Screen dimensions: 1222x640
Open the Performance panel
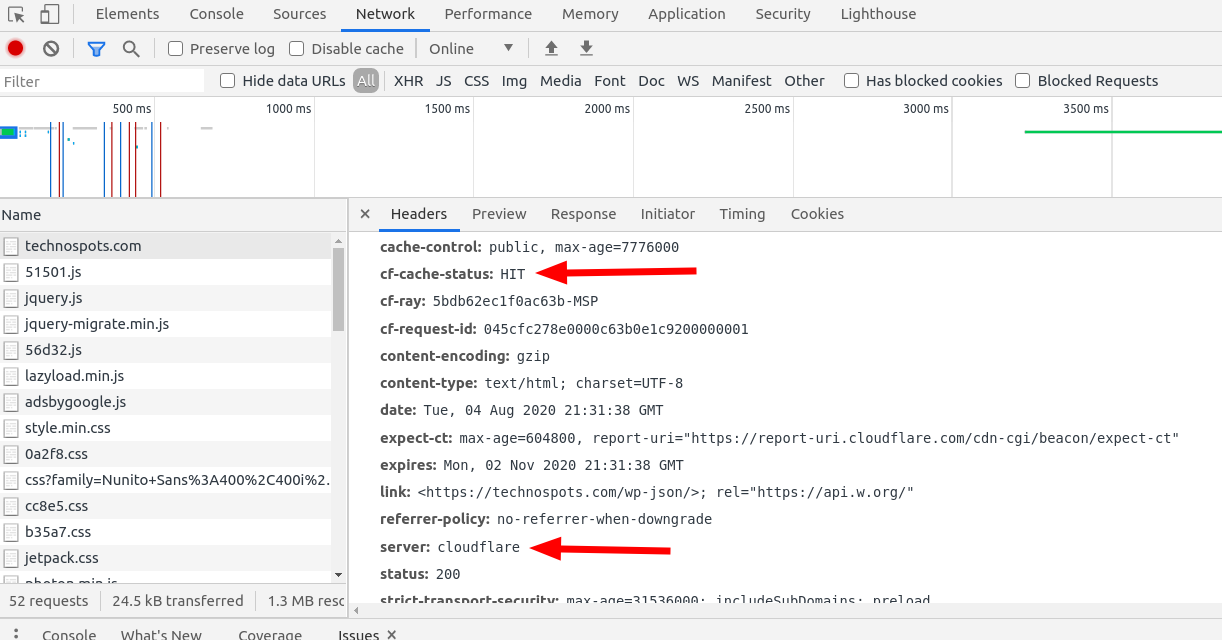(488, 14)
